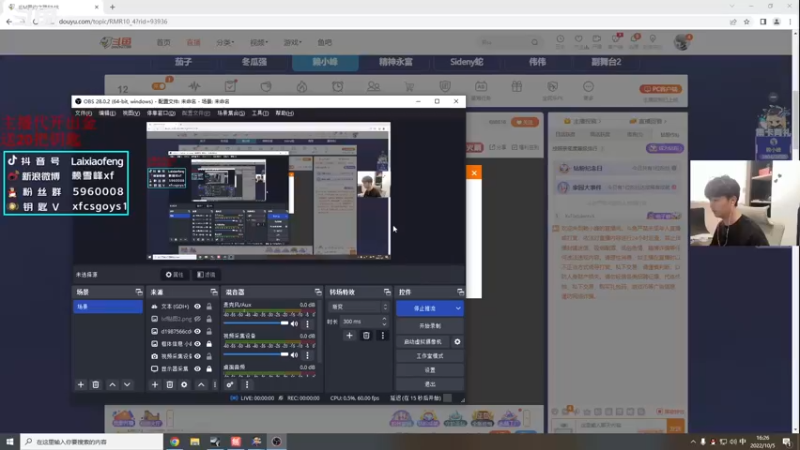Adjust the 麦克风/Aux volume slider

(x=256, y=323)
